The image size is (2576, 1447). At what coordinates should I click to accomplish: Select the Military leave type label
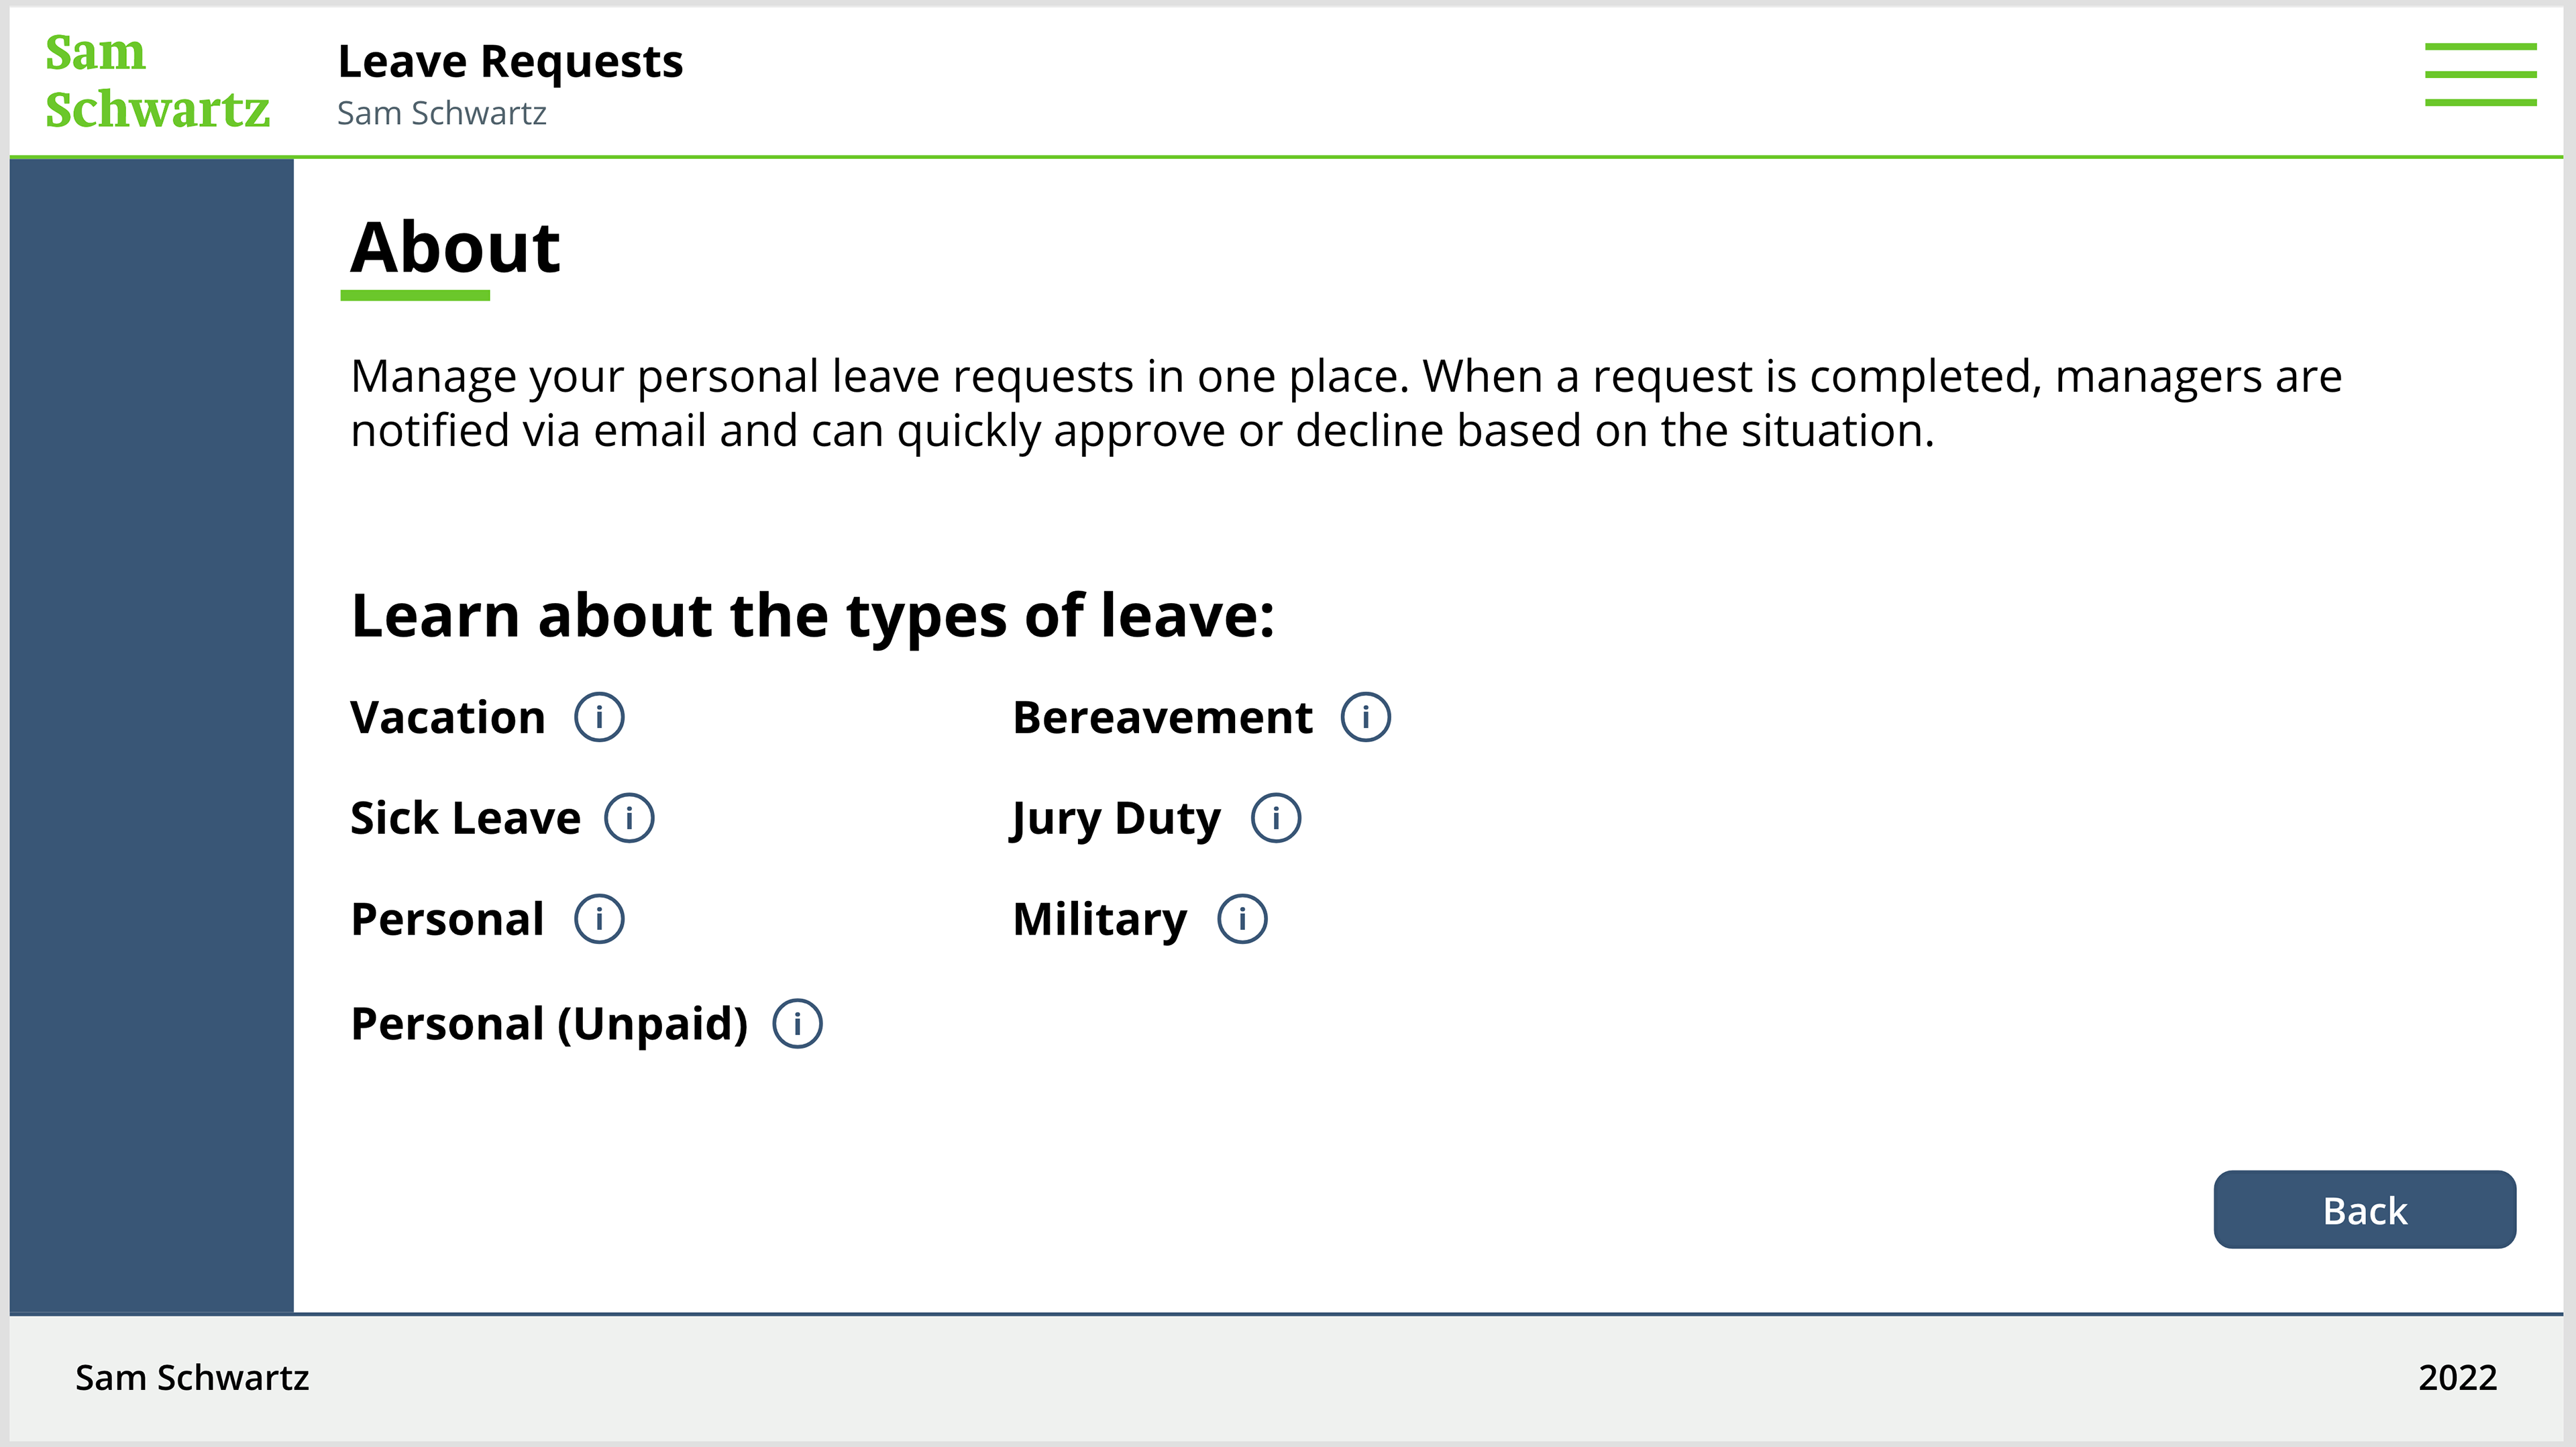click(x=1100, y=920)
